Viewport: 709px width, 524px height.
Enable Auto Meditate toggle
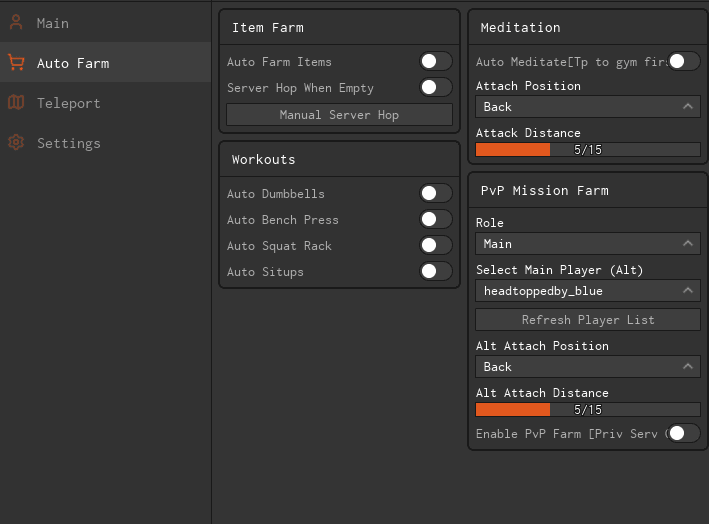click(x=683, y=62)
